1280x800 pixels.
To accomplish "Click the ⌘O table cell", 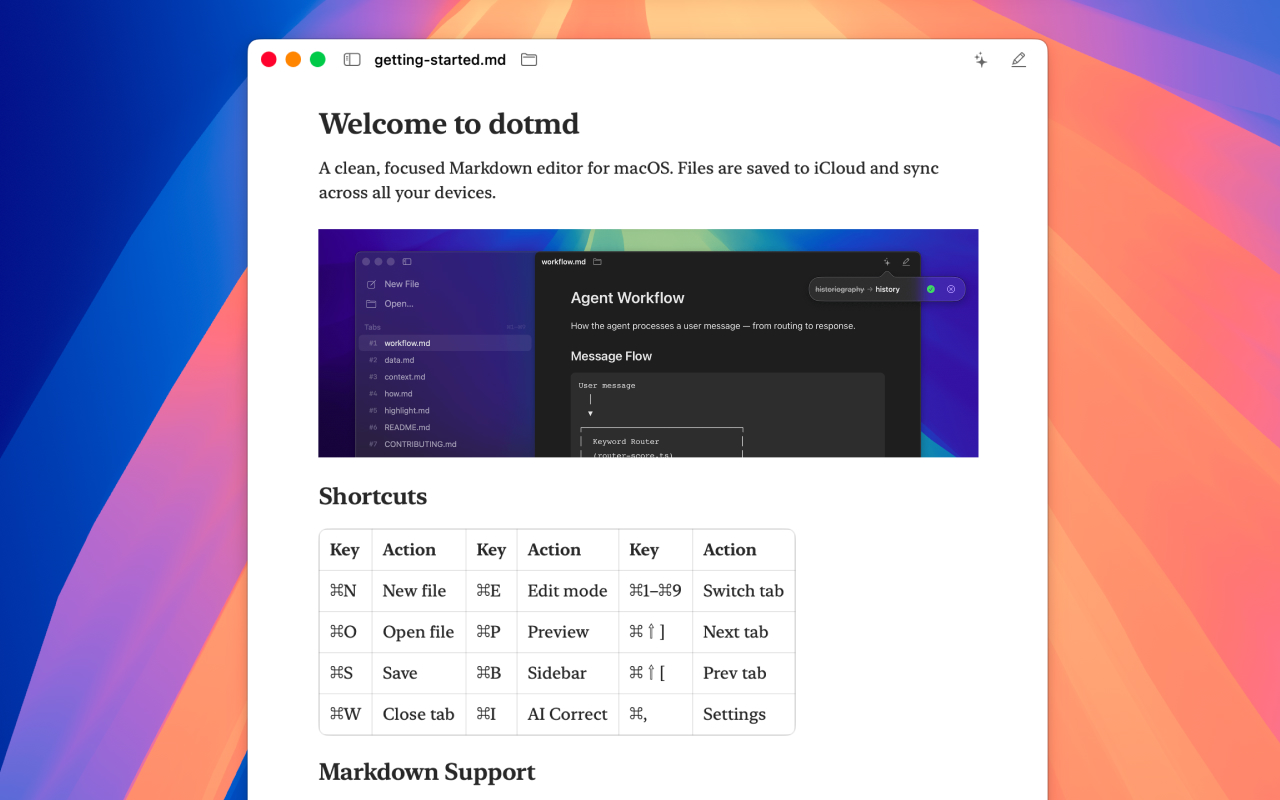I will (x=345, y=632).
